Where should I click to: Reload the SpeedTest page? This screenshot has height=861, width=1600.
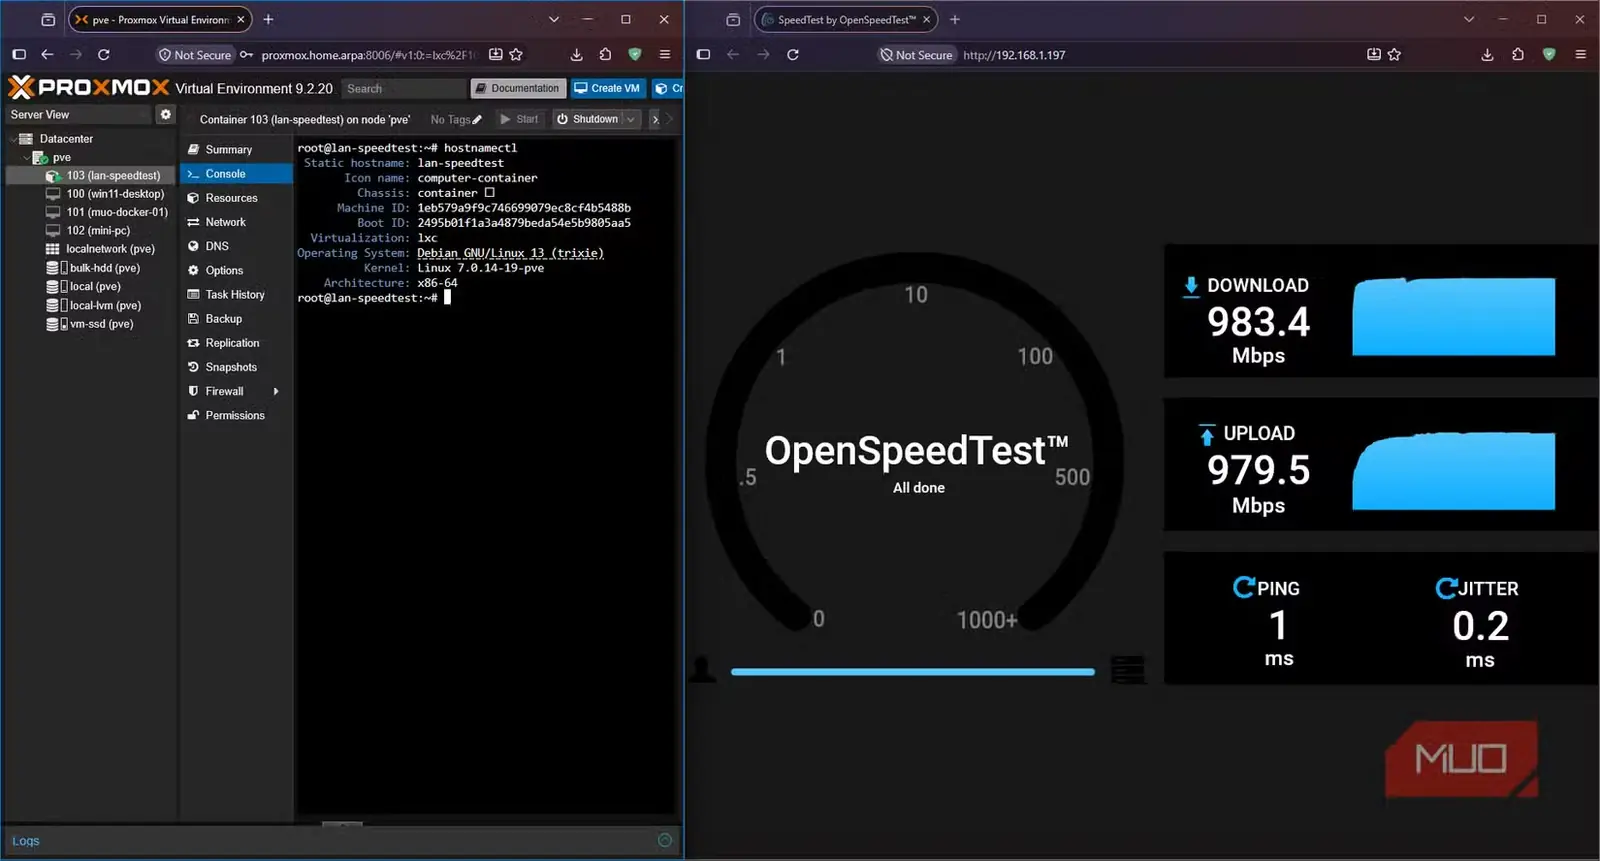point(793,55)
